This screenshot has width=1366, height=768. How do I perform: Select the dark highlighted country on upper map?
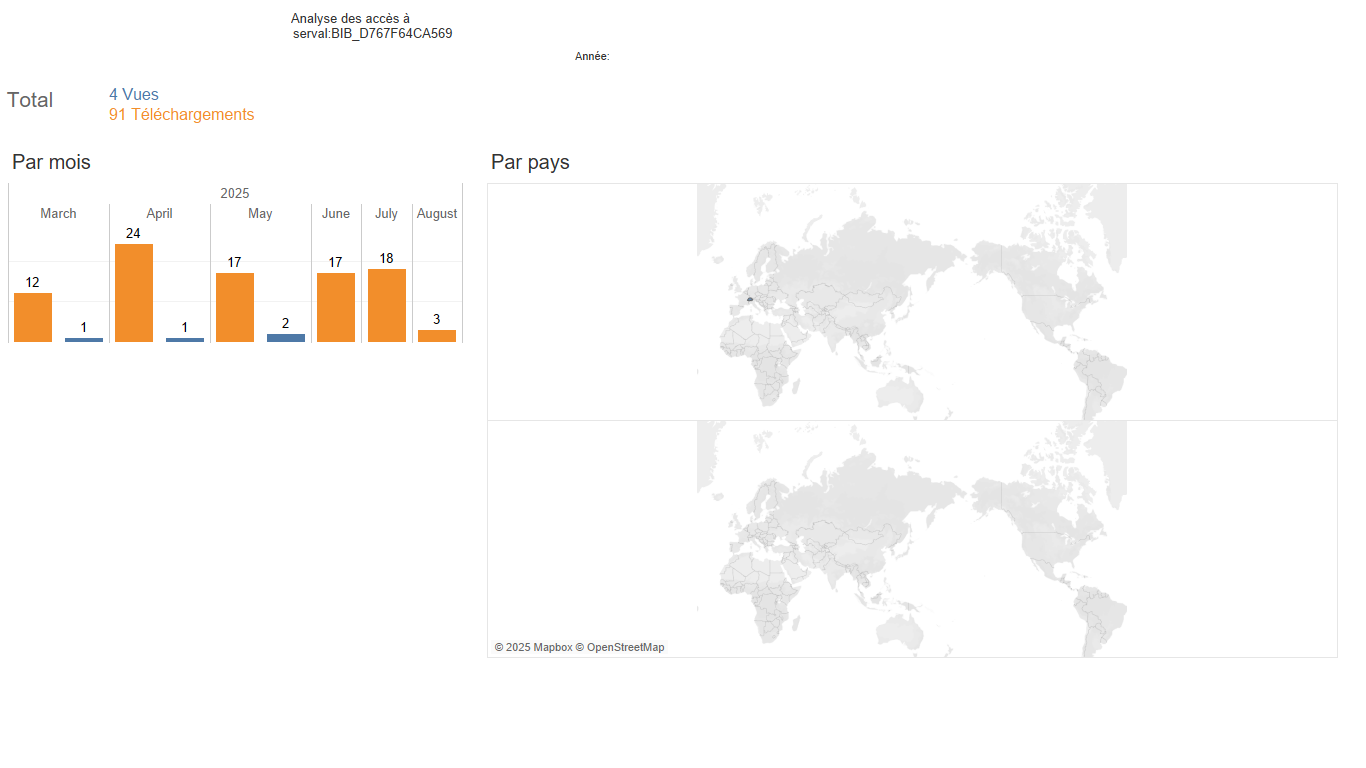pos(749,299)
